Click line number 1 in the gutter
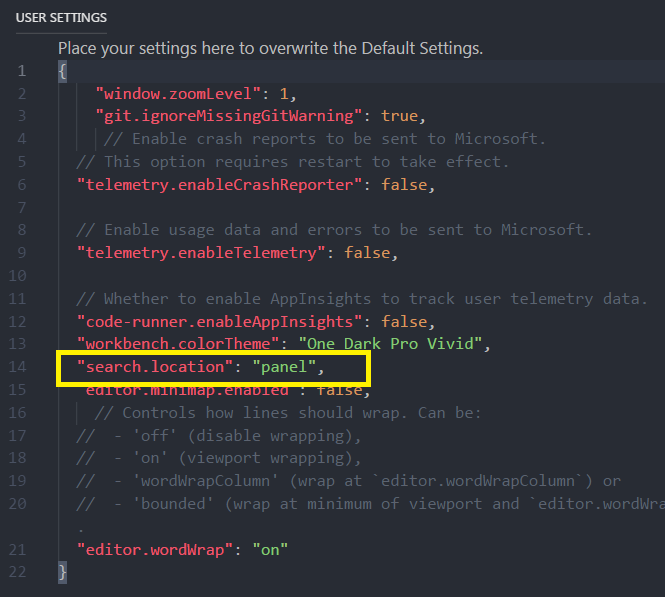665x597 pixels. (22, 71)
